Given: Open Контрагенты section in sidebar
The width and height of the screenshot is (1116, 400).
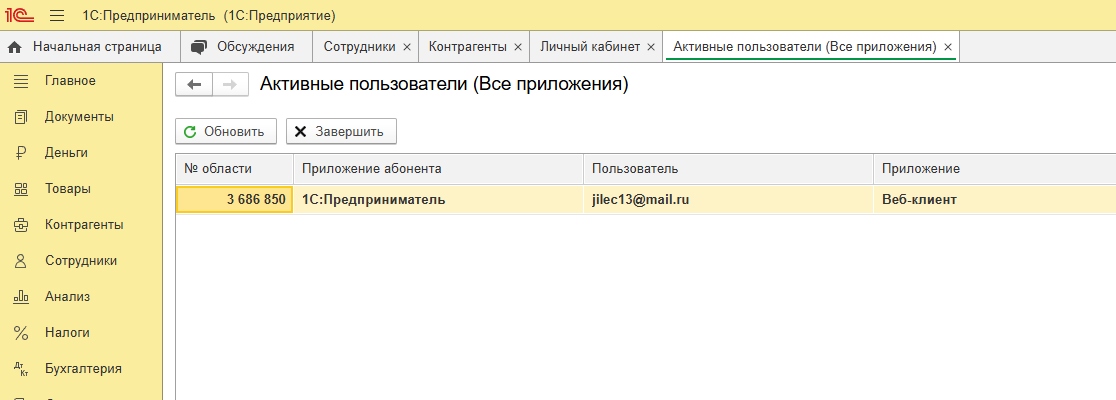Looking at the screenshot, I should pos(84,224).
